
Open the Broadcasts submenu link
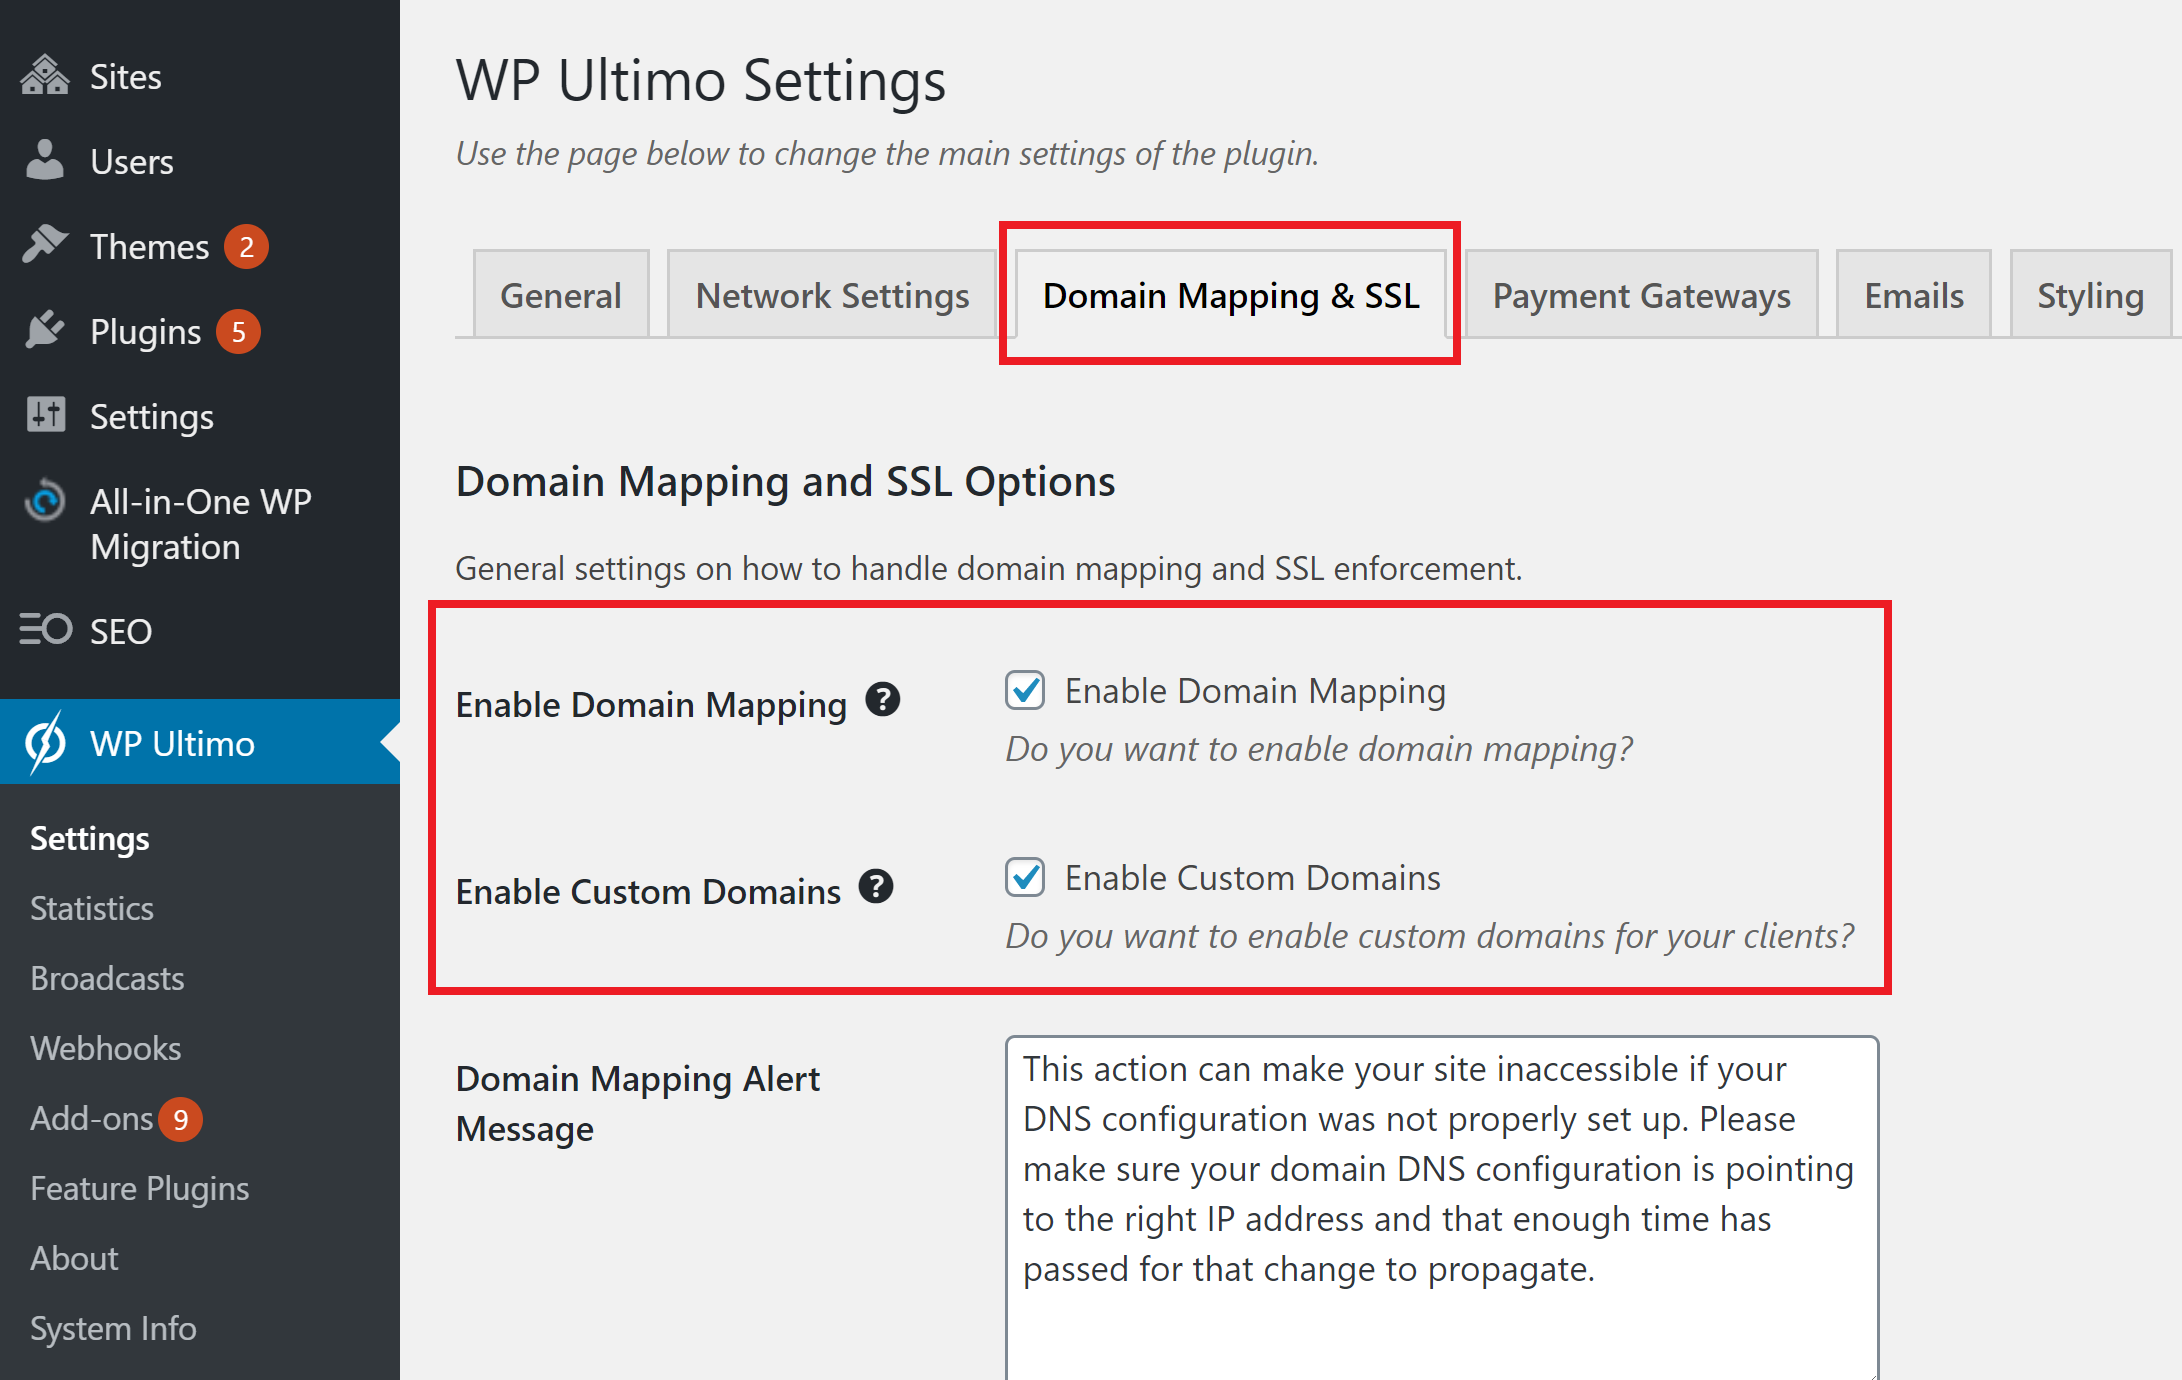point(107,978)
